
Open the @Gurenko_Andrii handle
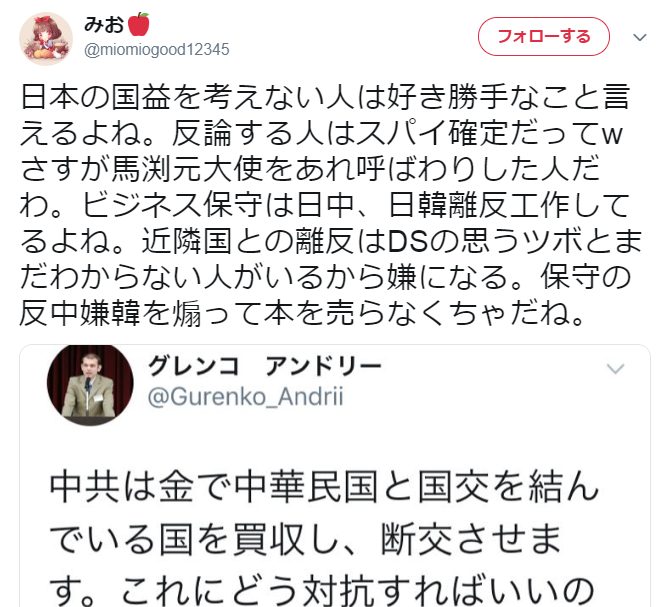coord(246,397)
